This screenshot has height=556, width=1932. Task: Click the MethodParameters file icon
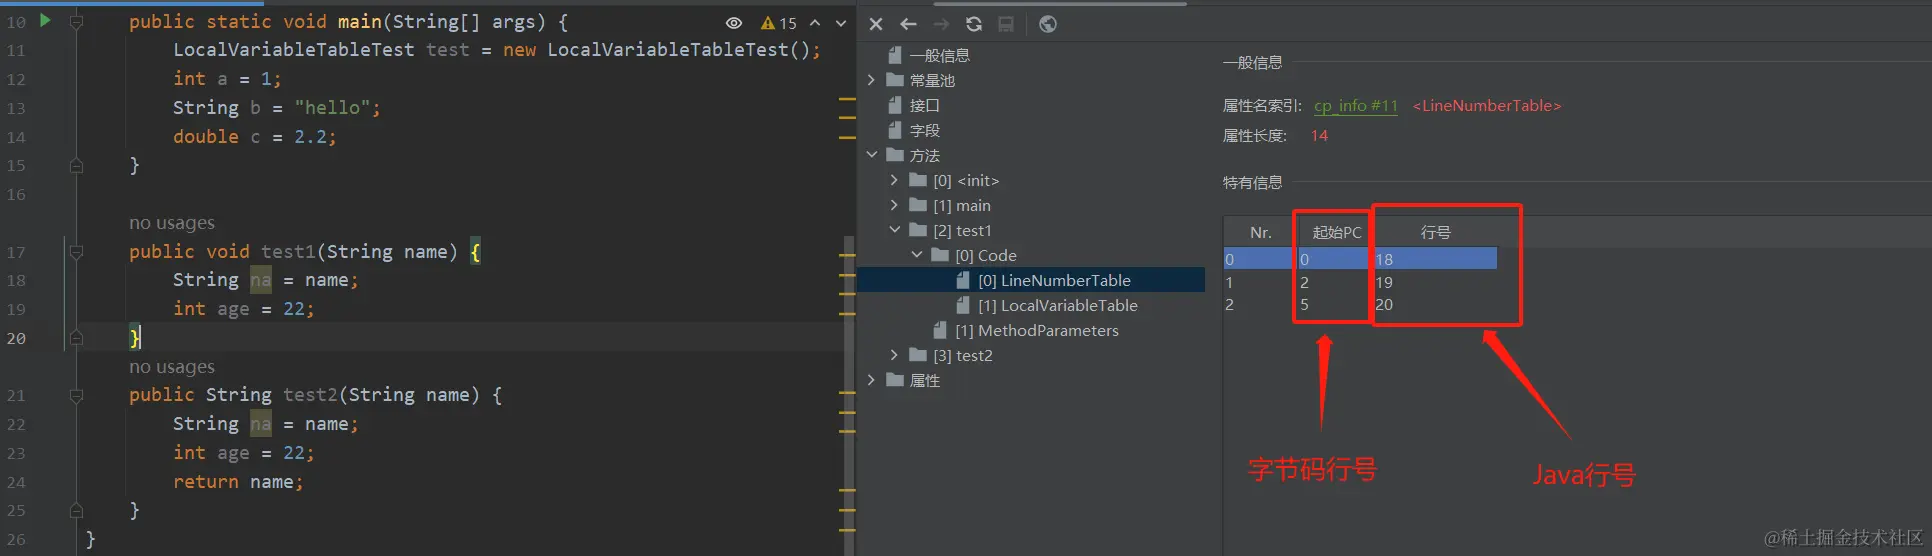[940, 330]
